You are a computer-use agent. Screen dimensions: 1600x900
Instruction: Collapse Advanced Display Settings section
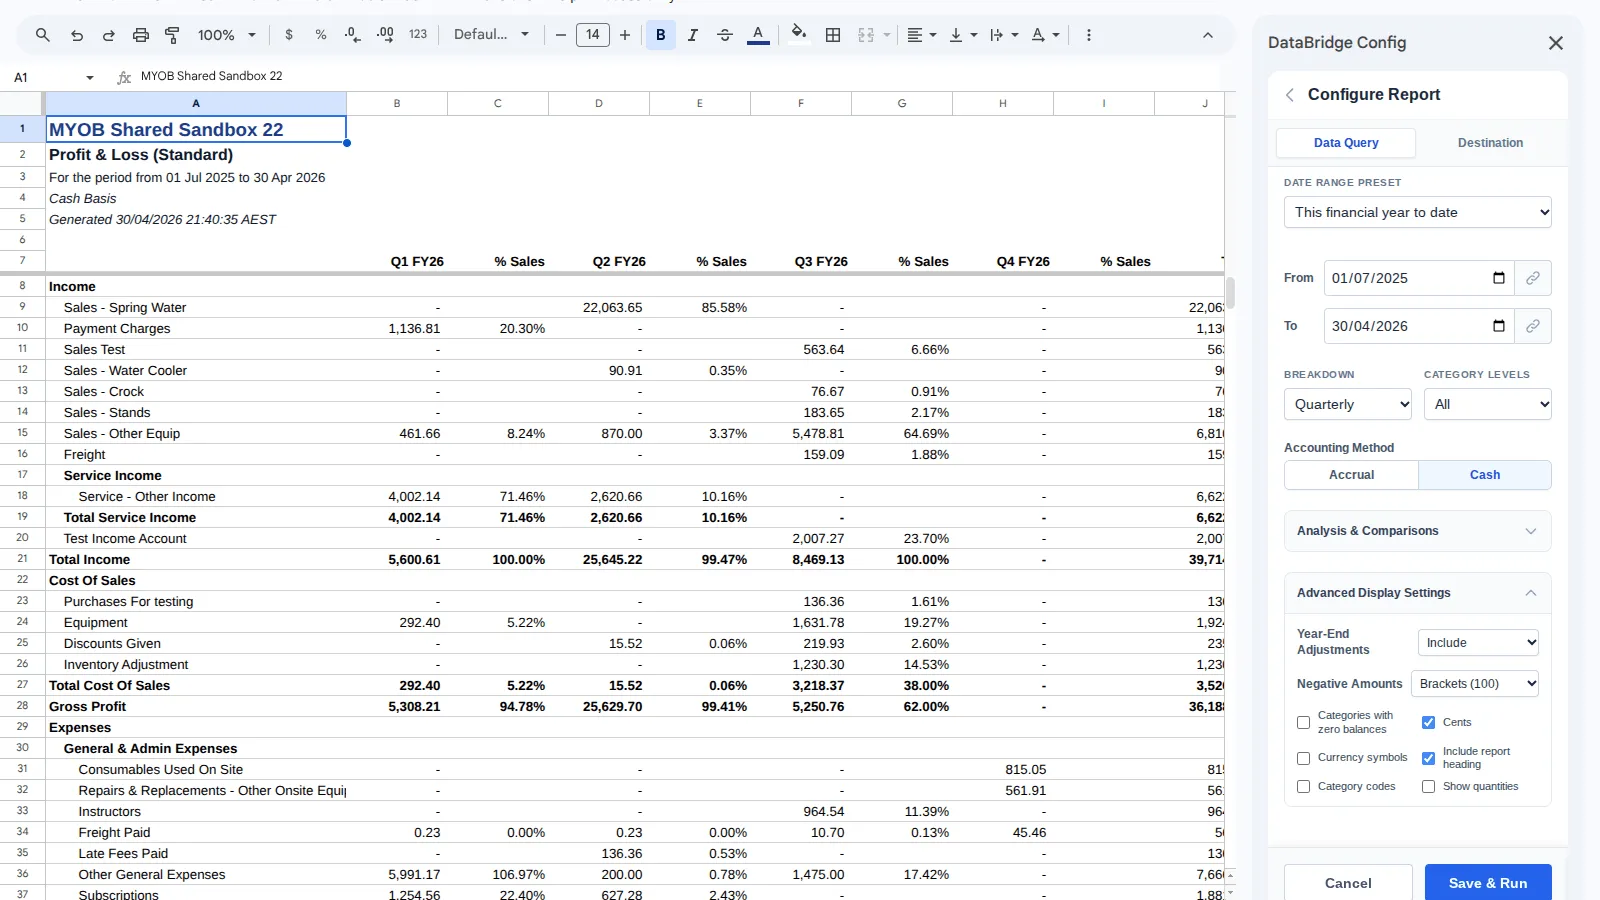coord(1418,593)
